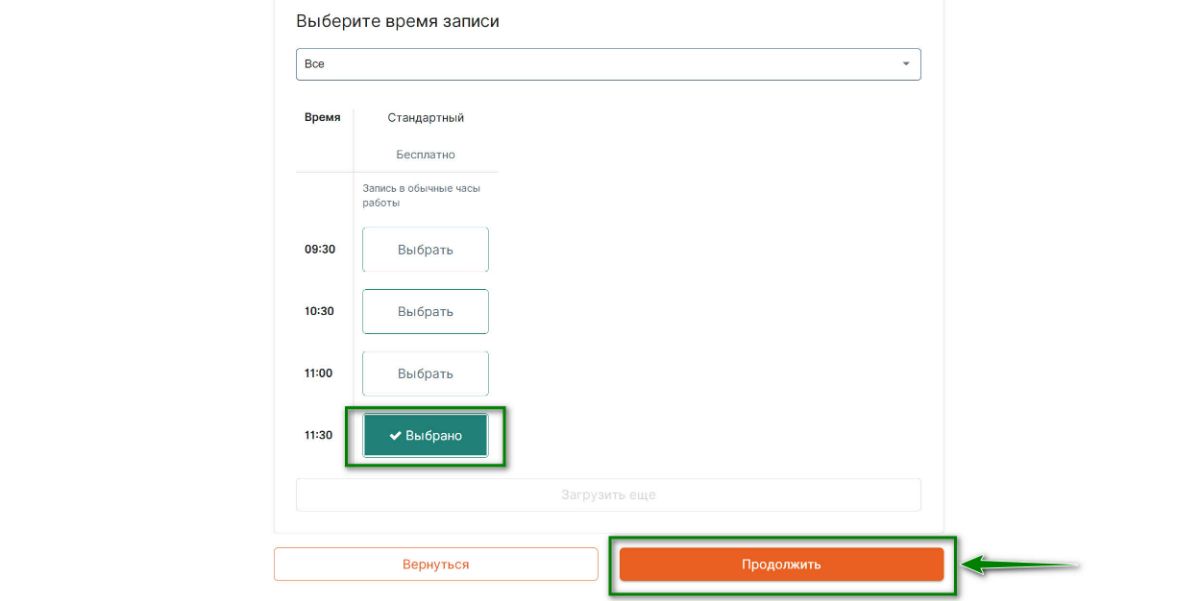
Task: Go back using the "Вернуться" button
Action: point(435,564)
